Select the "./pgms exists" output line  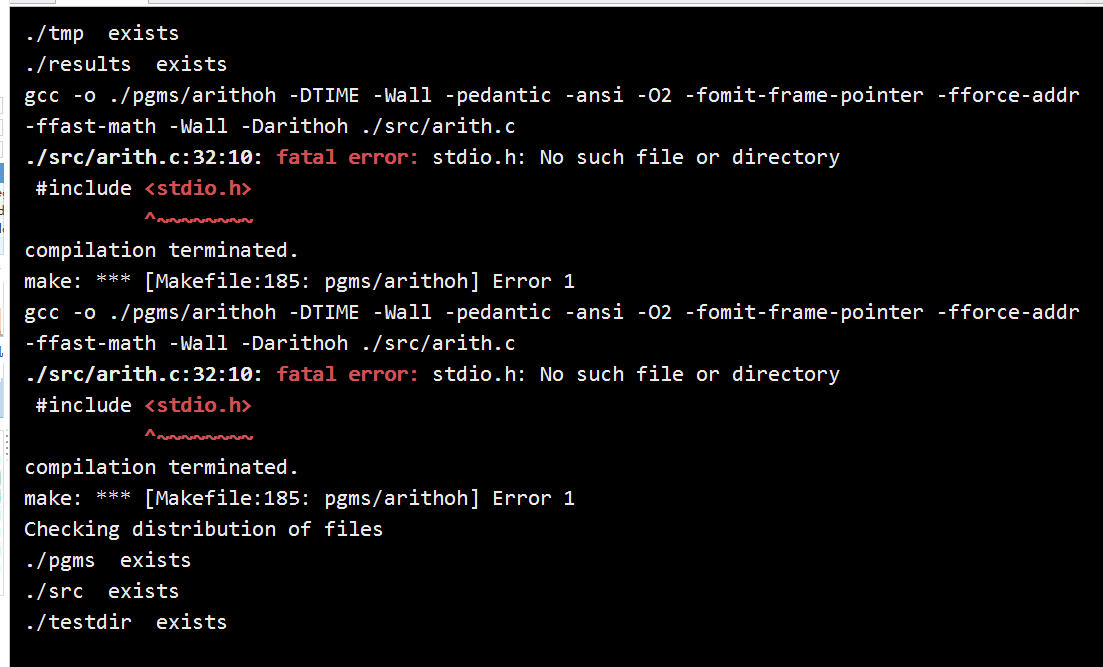tap(108, 560)
